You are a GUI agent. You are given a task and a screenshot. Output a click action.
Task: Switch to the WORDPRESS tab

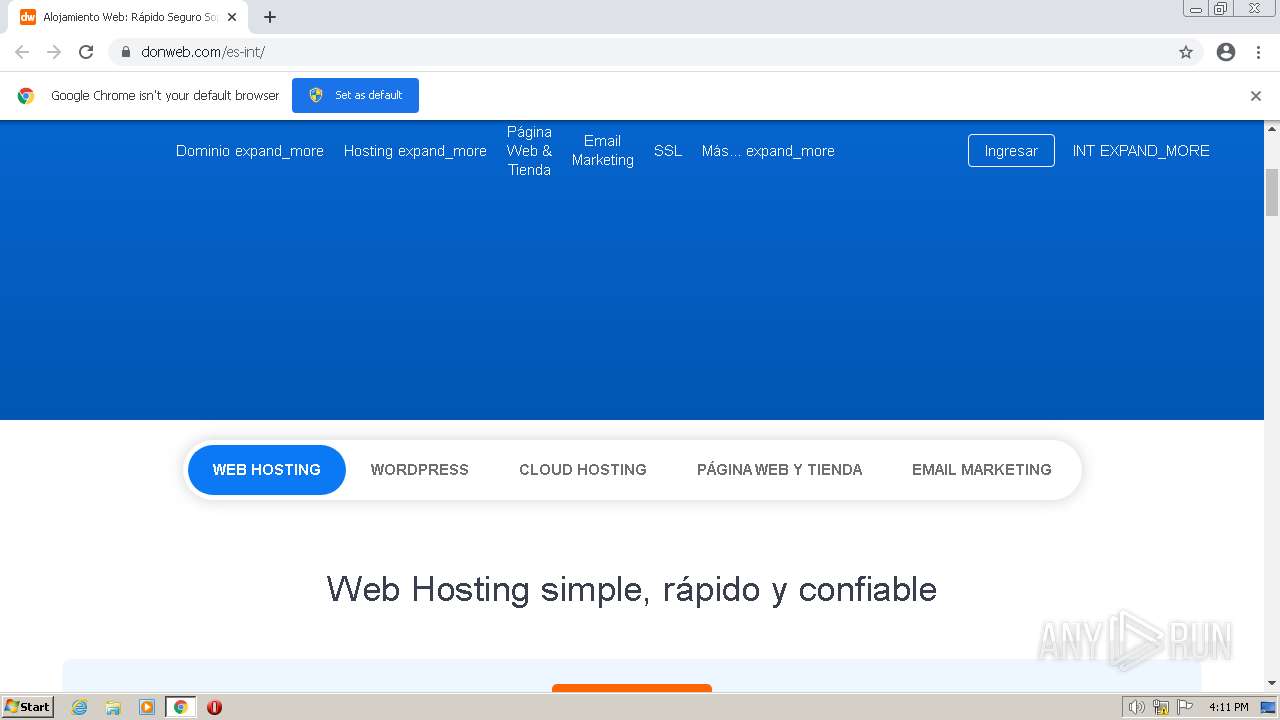point(419,470)
